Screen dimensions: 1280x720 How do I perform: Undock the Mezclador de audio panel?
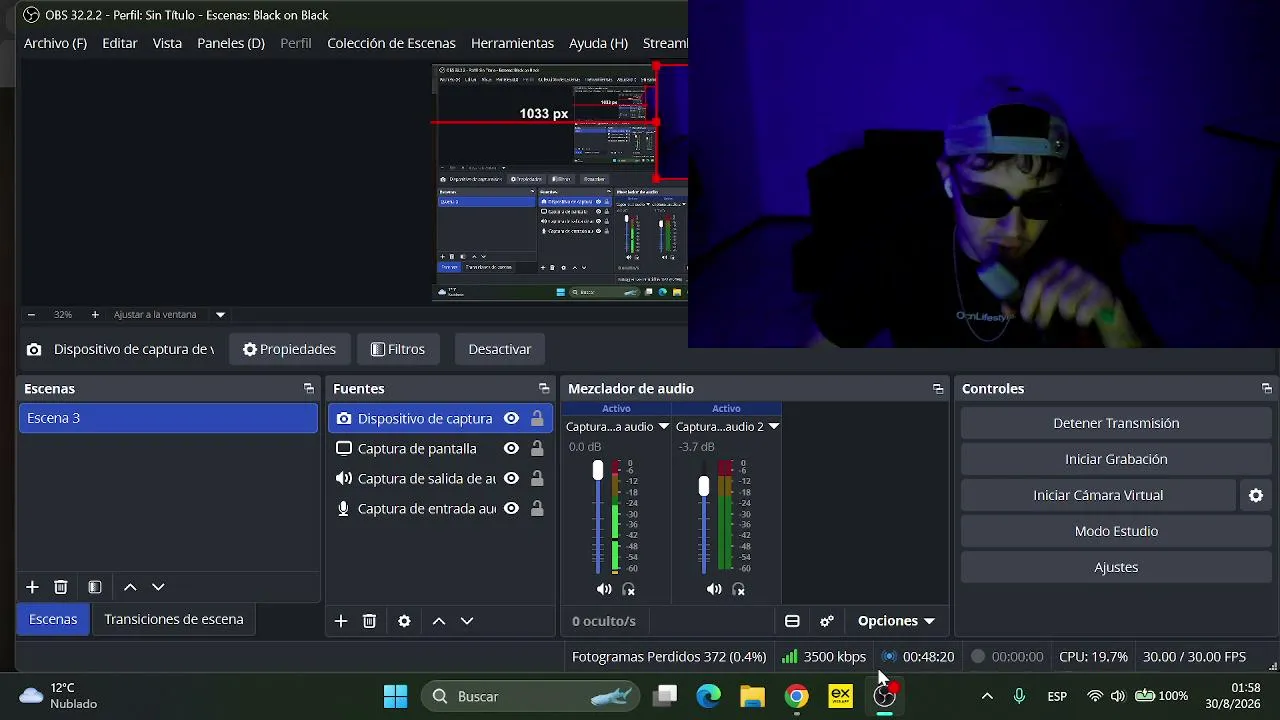938,389
